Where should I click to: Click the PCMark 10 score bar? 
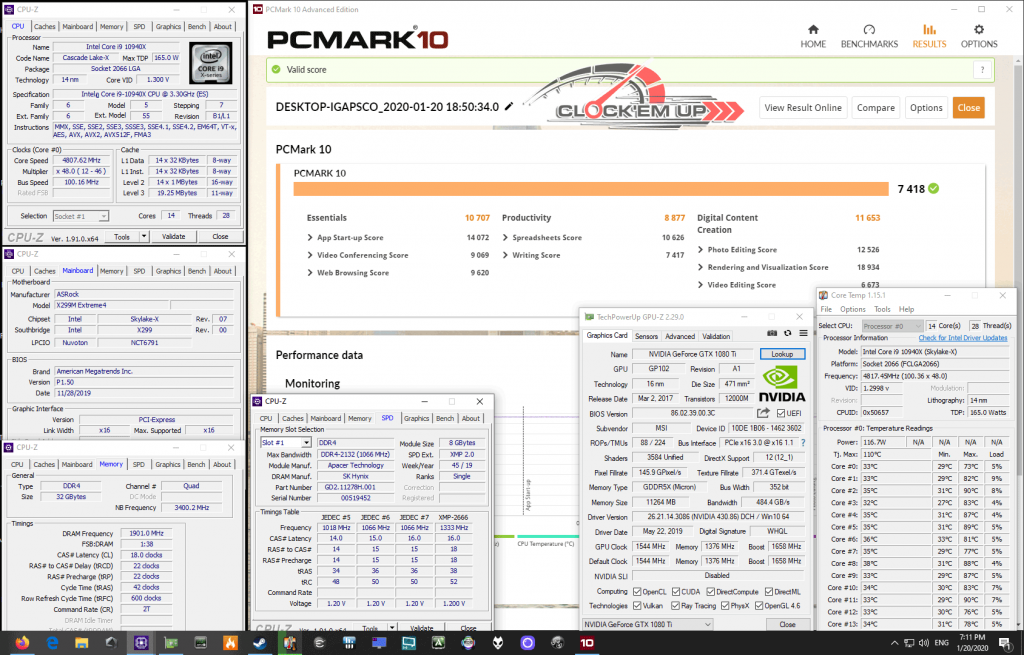pos(591,189)
